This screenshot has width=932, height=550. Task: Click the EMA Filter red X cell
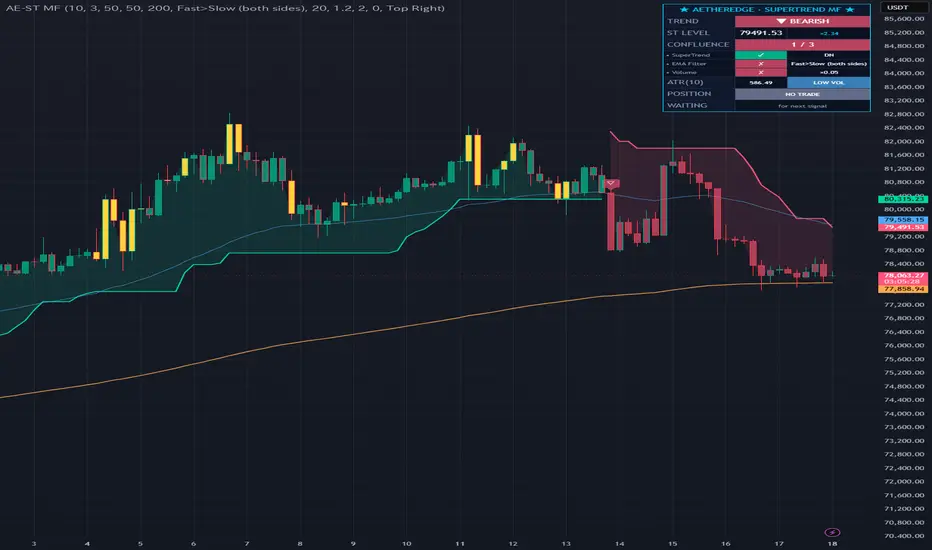[x=761, y=64]
